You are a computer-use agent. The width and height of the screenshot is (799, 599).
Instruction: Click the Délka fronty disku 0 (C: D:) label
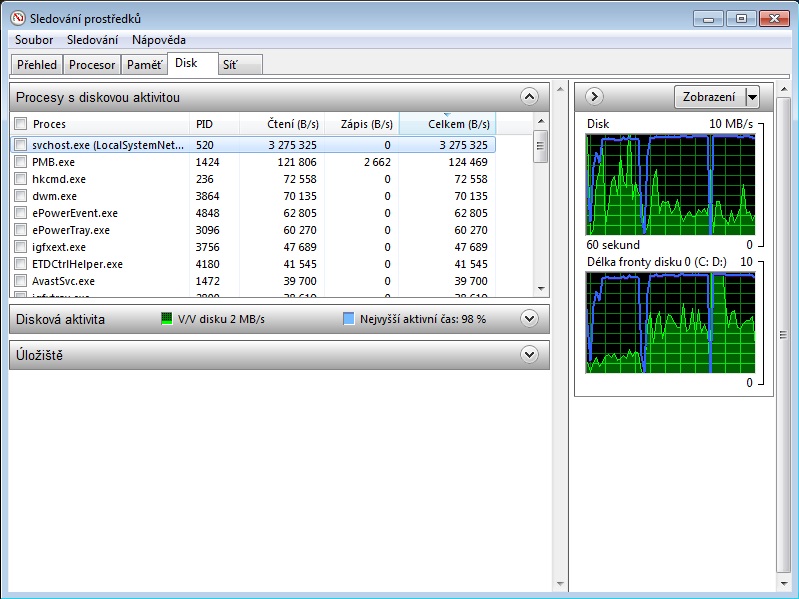(x=656, y=262)
